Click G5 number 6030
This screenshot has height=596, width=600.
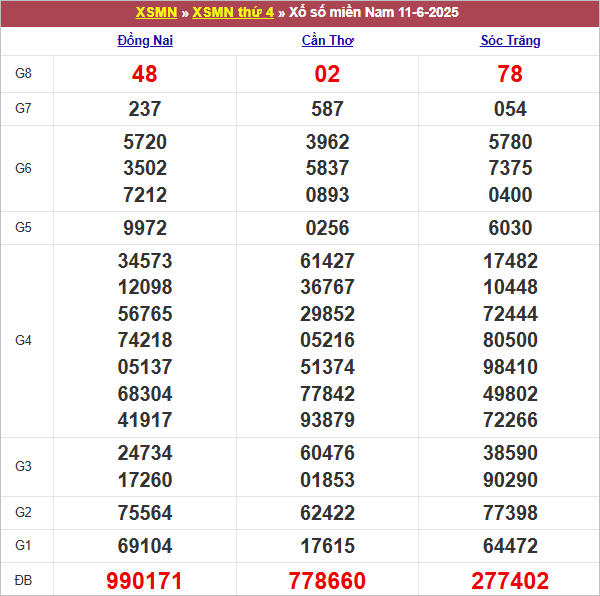[x=510, y=228]
